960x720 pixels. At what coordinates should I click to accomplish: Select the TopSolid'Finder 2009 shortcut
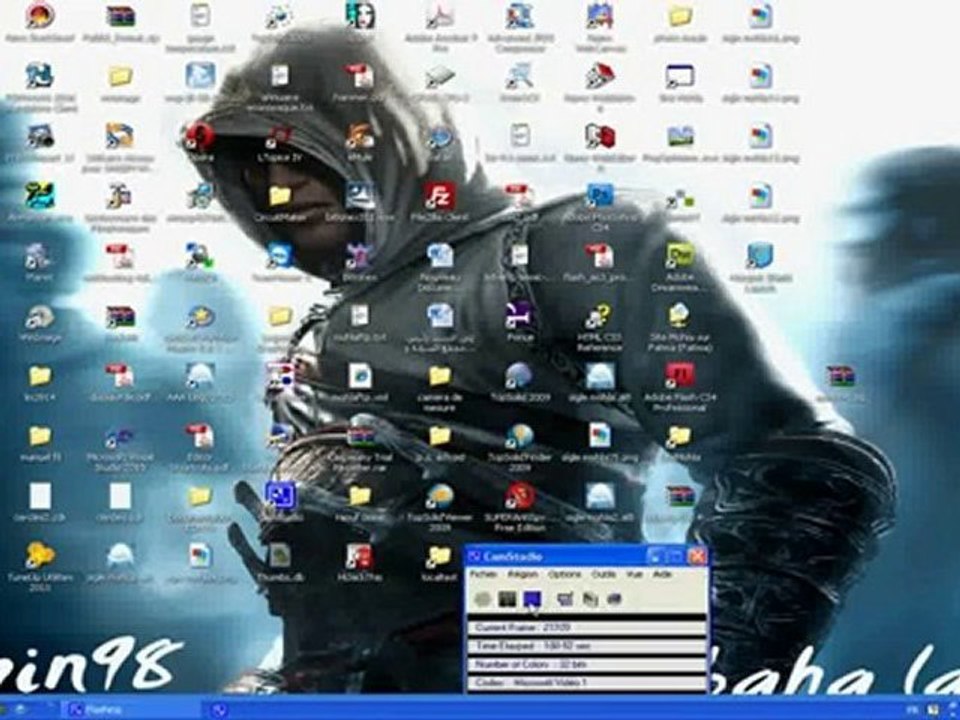[520, 447]
